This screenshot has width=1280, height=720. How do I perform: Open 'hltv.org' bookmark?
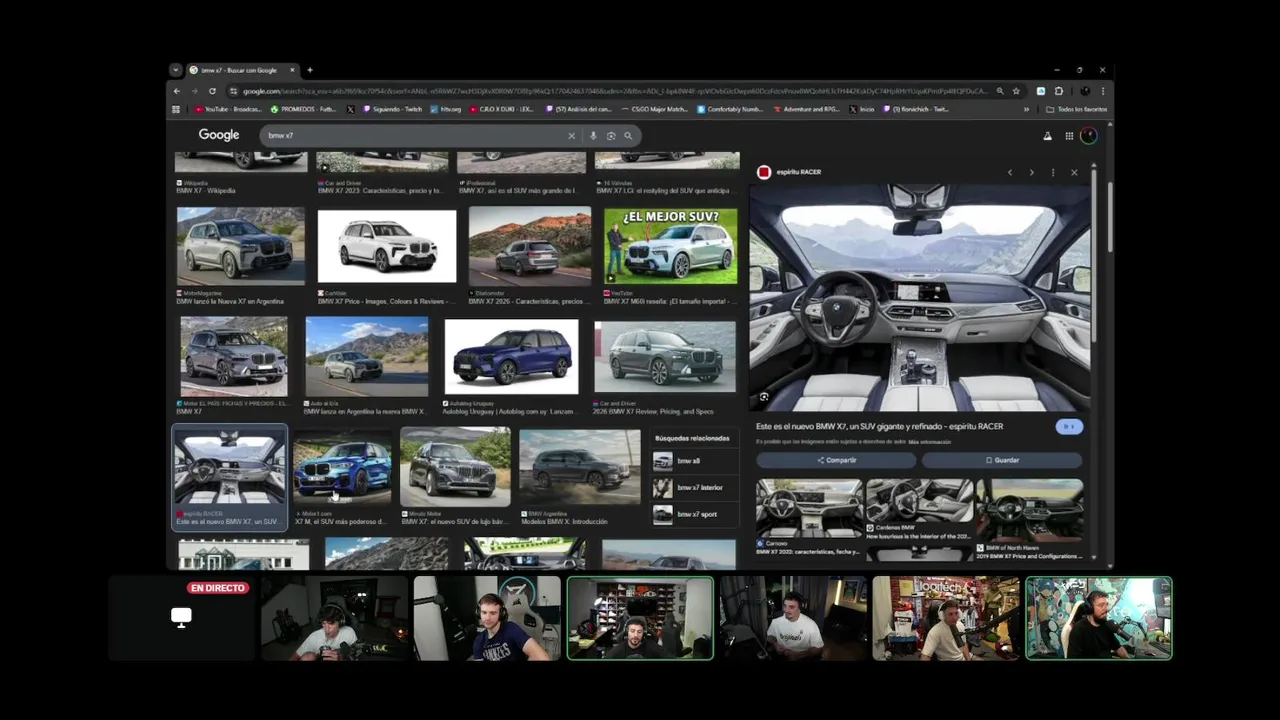click(x=446, y=109)
